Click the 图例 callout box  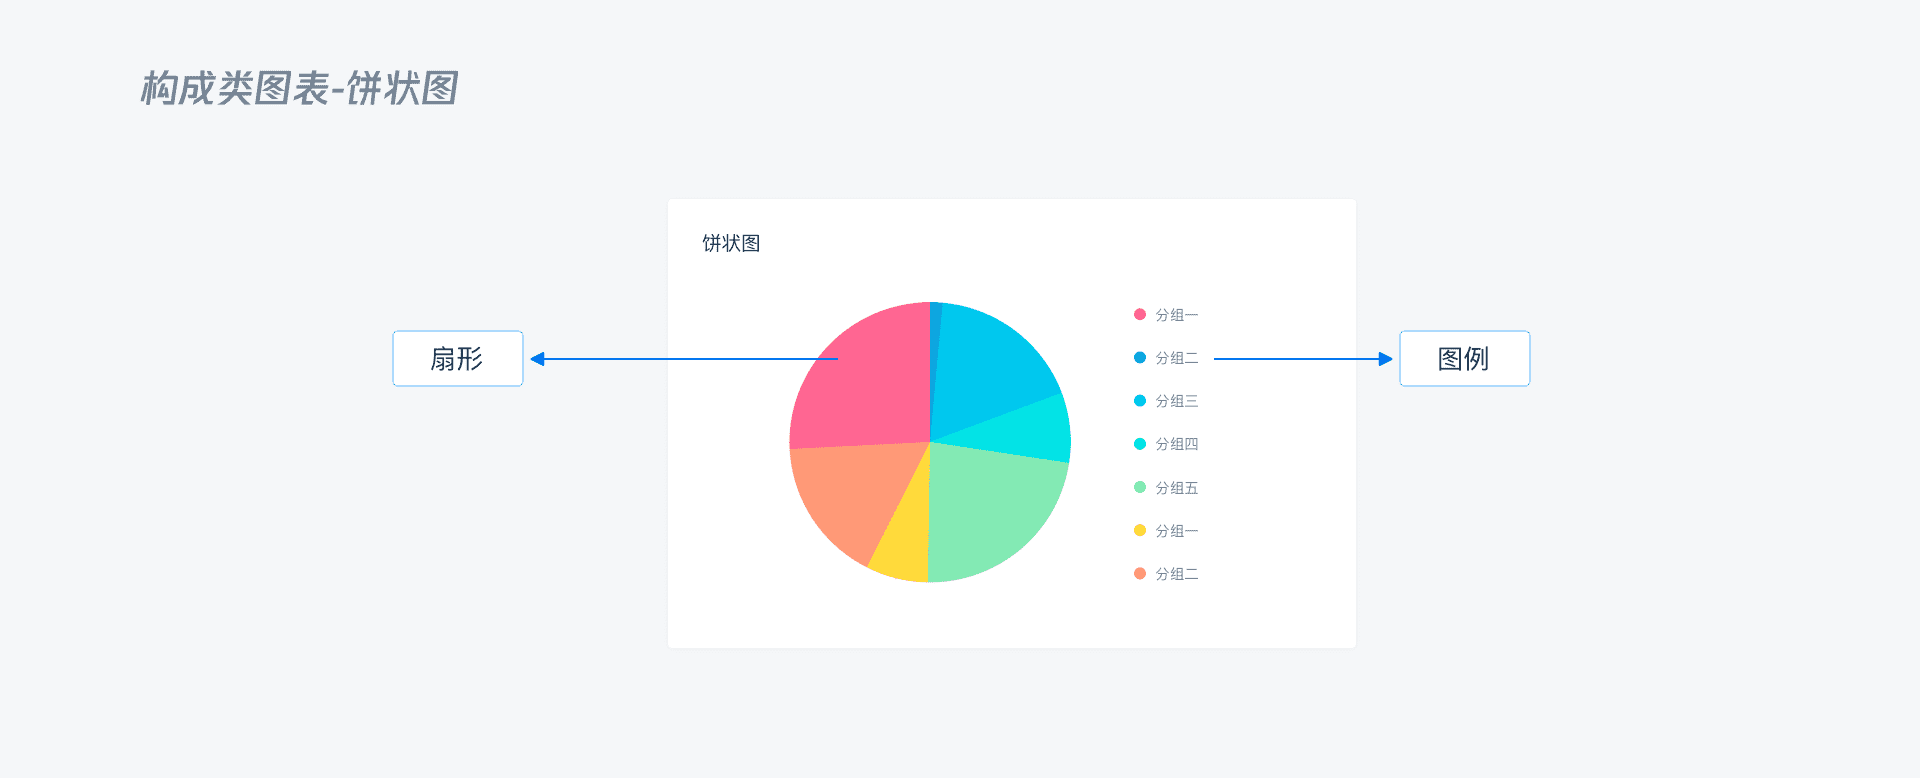1464,359
